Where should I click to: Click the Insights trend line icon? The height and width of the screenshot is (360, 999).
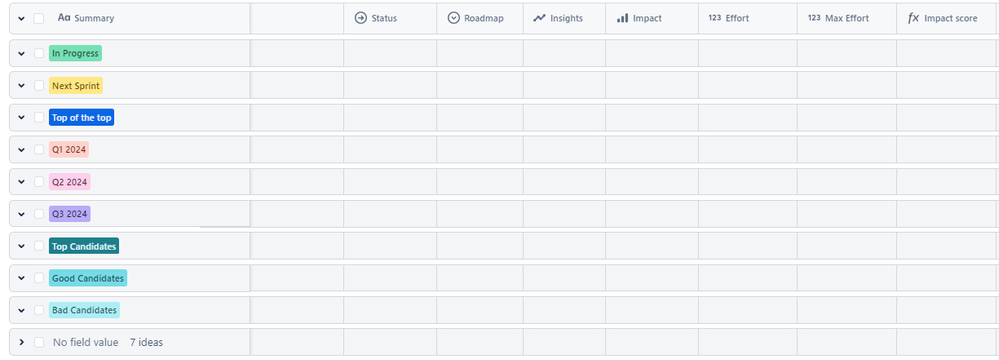coord(540,18)
